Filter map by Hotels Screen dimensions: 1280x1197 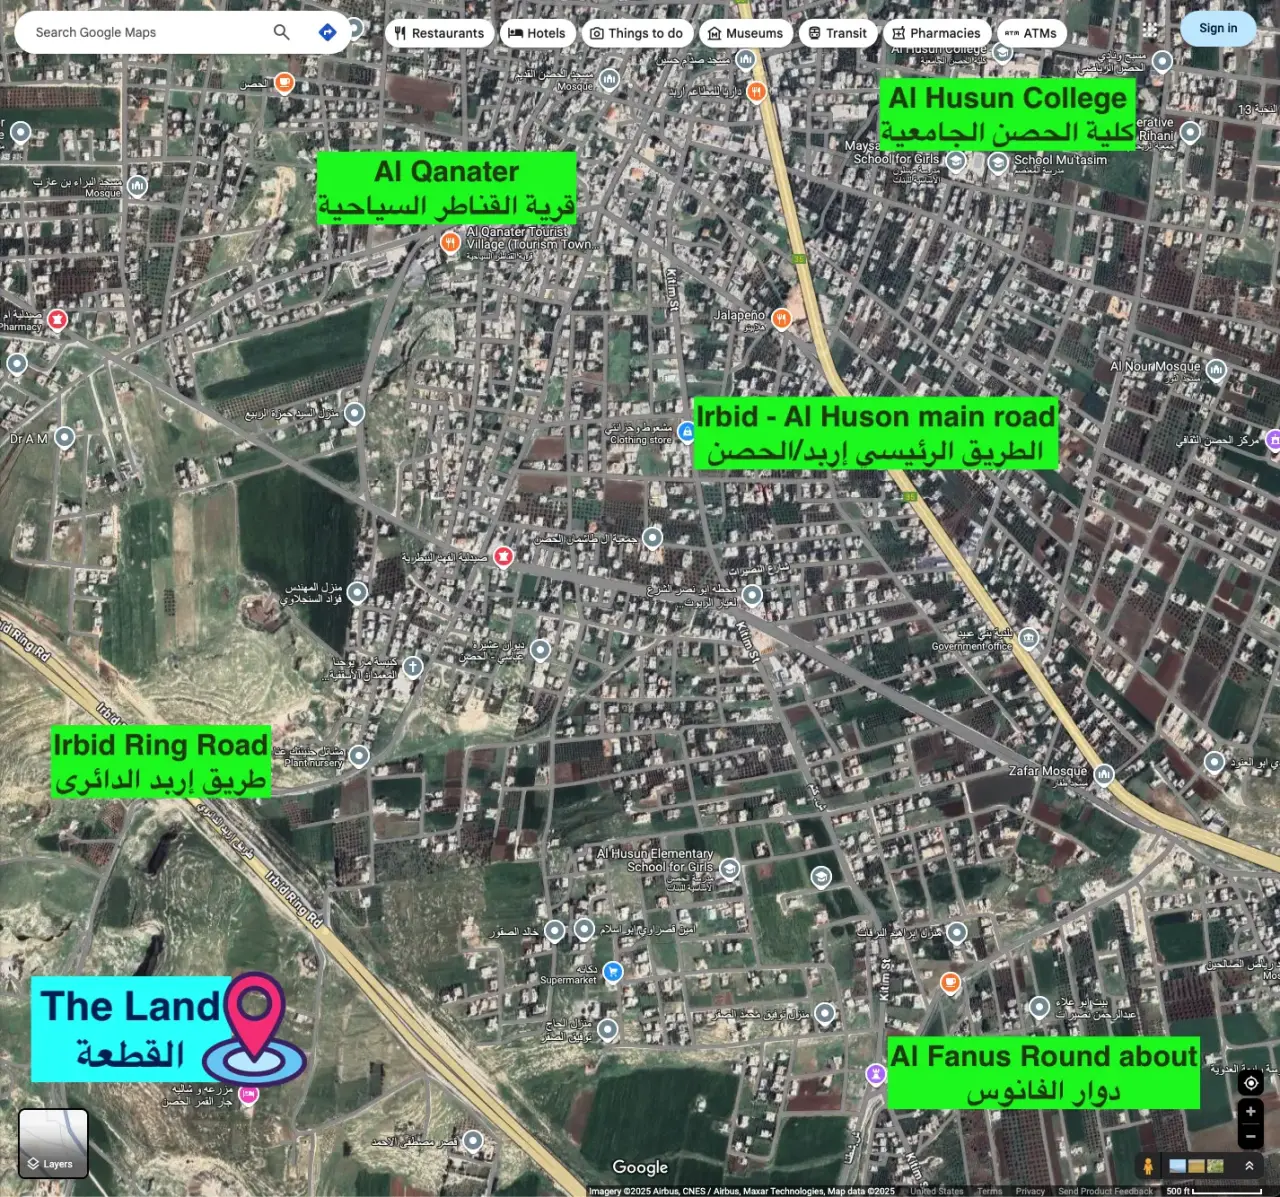coord(538,33)
